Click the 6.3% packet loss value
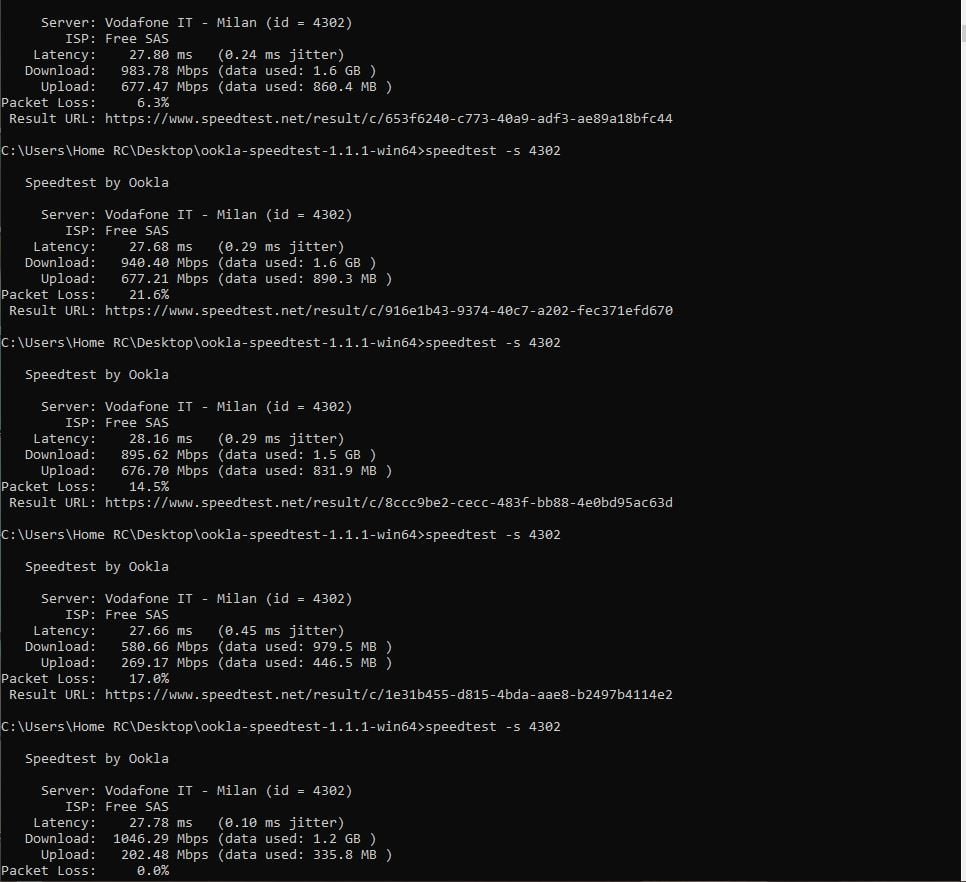The width and height of the screenshot is (966, 882). 152,103
